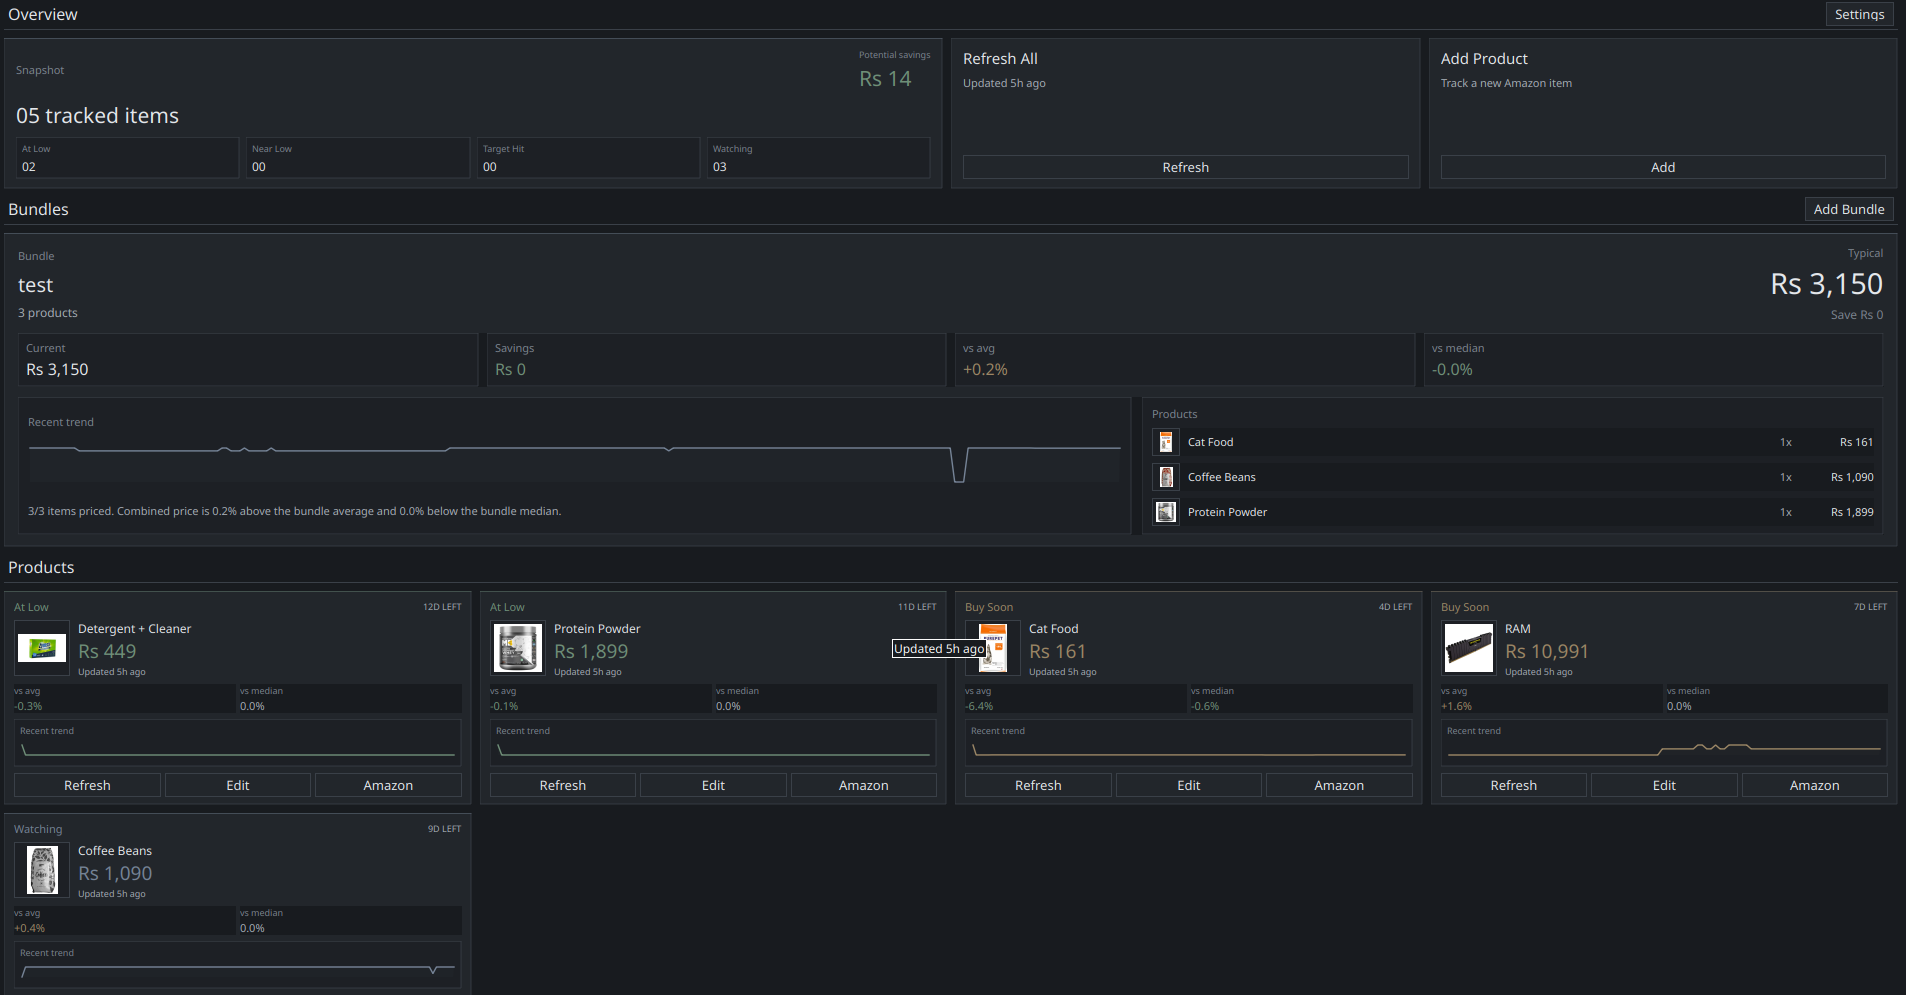Image resolution: width=1906 pixels, height=995 pixels.
Task: Click the Coffee Beans card recent trend sparkline
Action: pos(238,970)
